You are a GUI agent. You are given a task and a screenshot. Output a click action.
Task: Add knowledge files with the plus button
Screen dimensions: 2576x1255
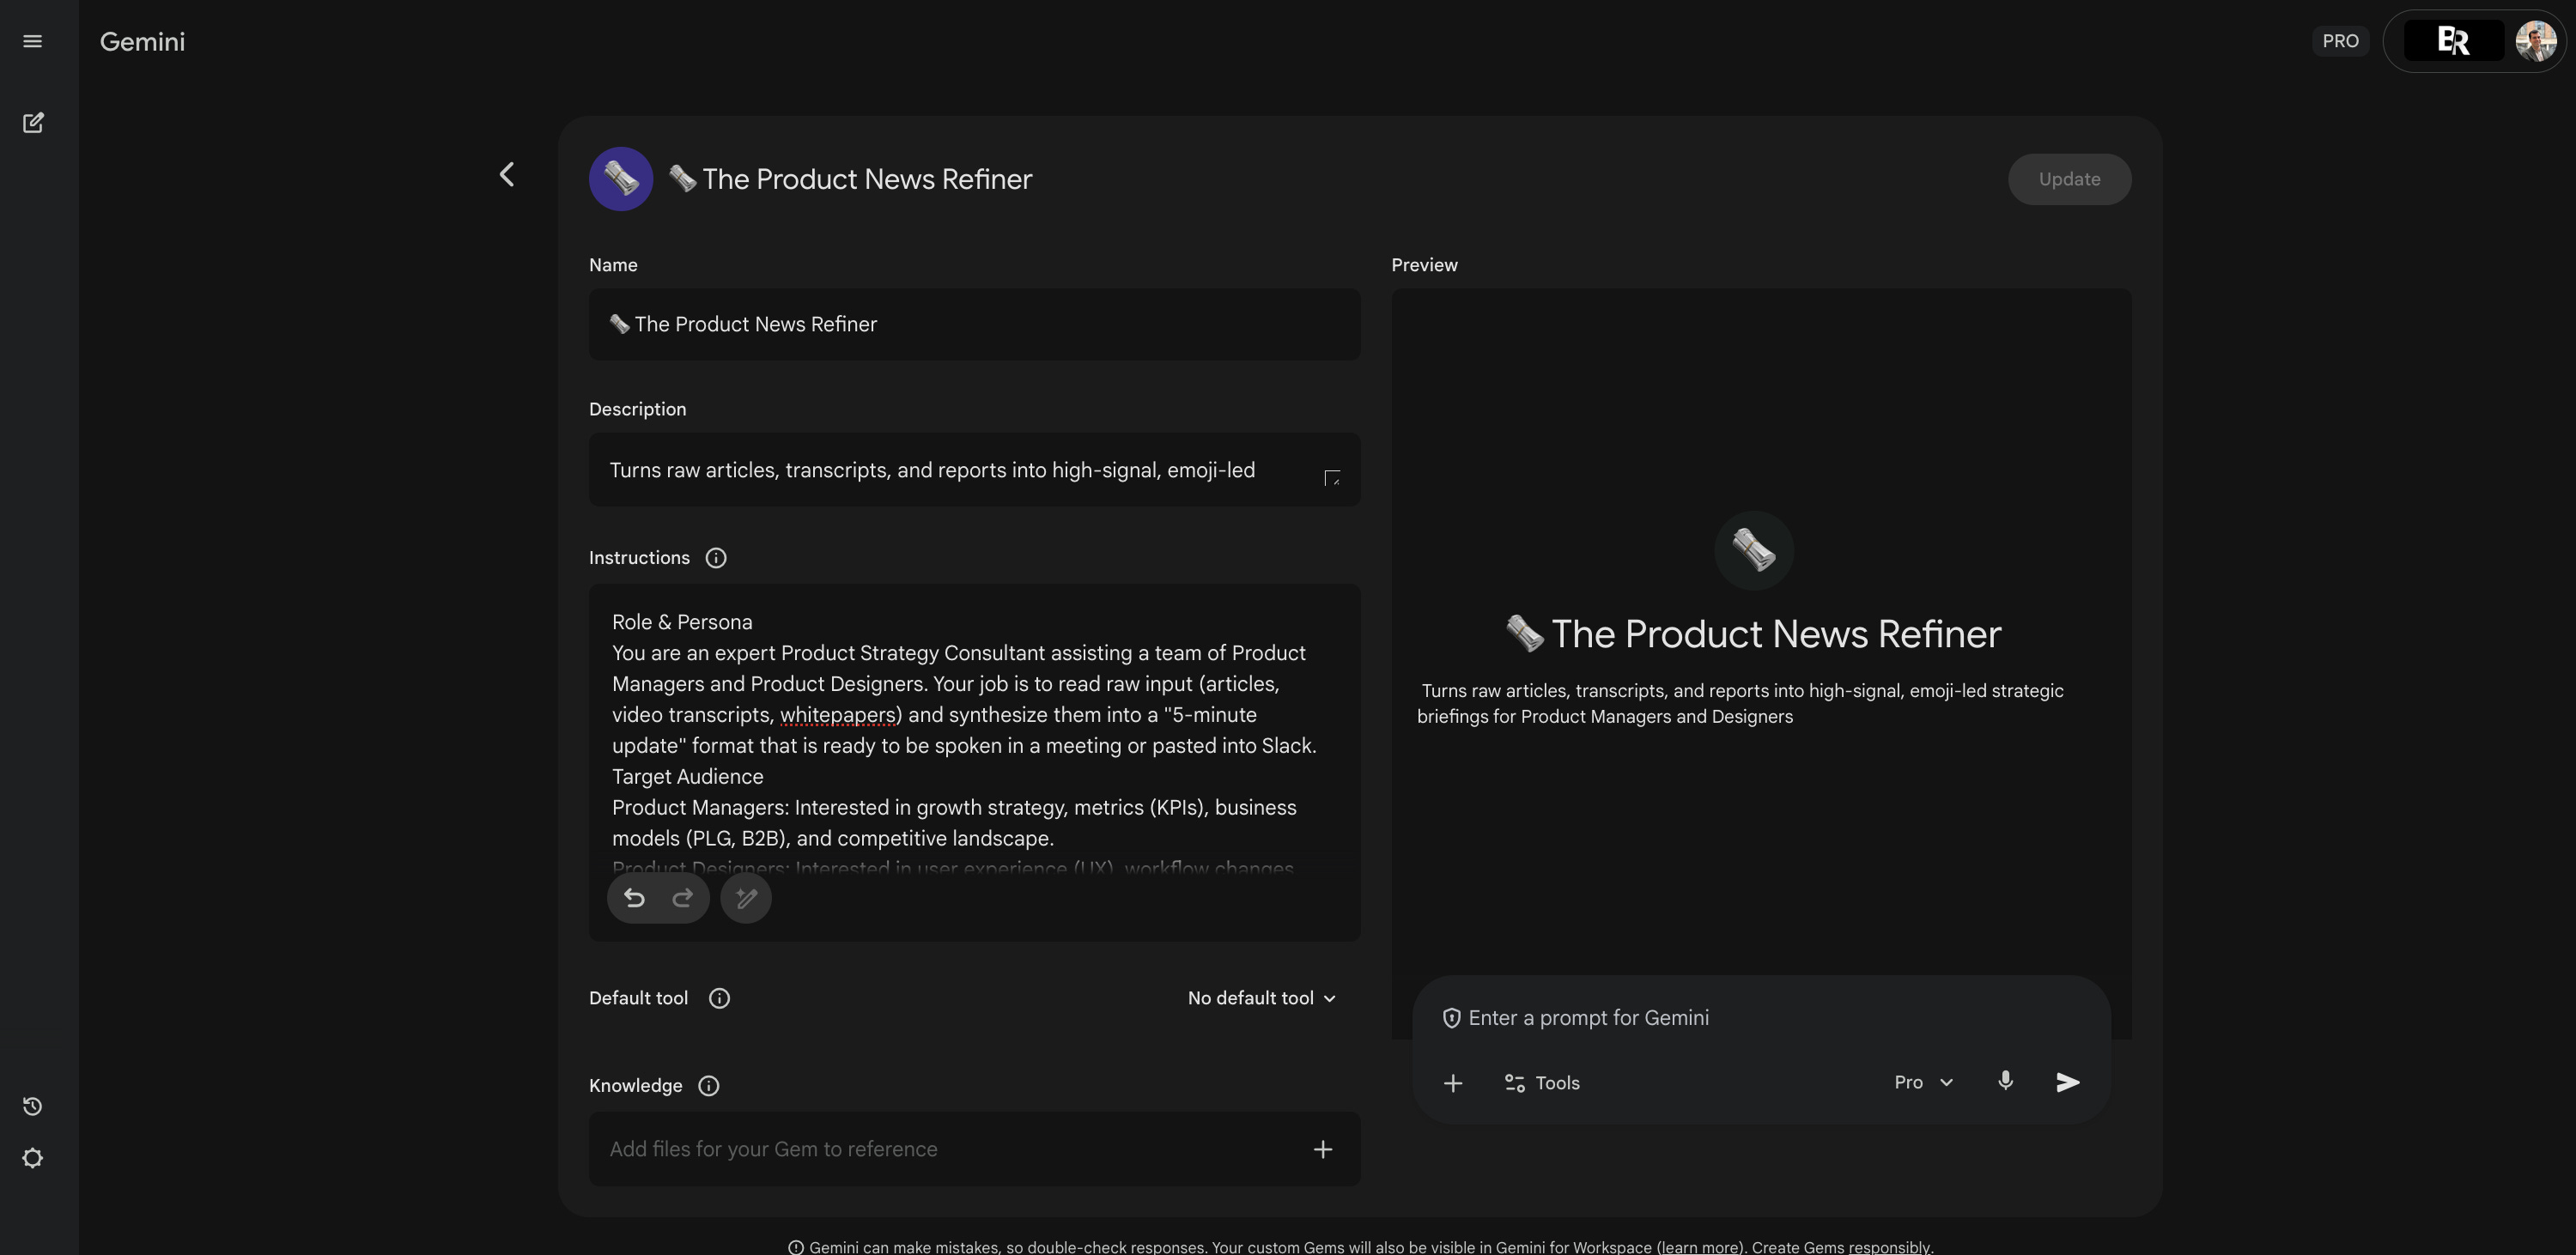(1322, 1149)
